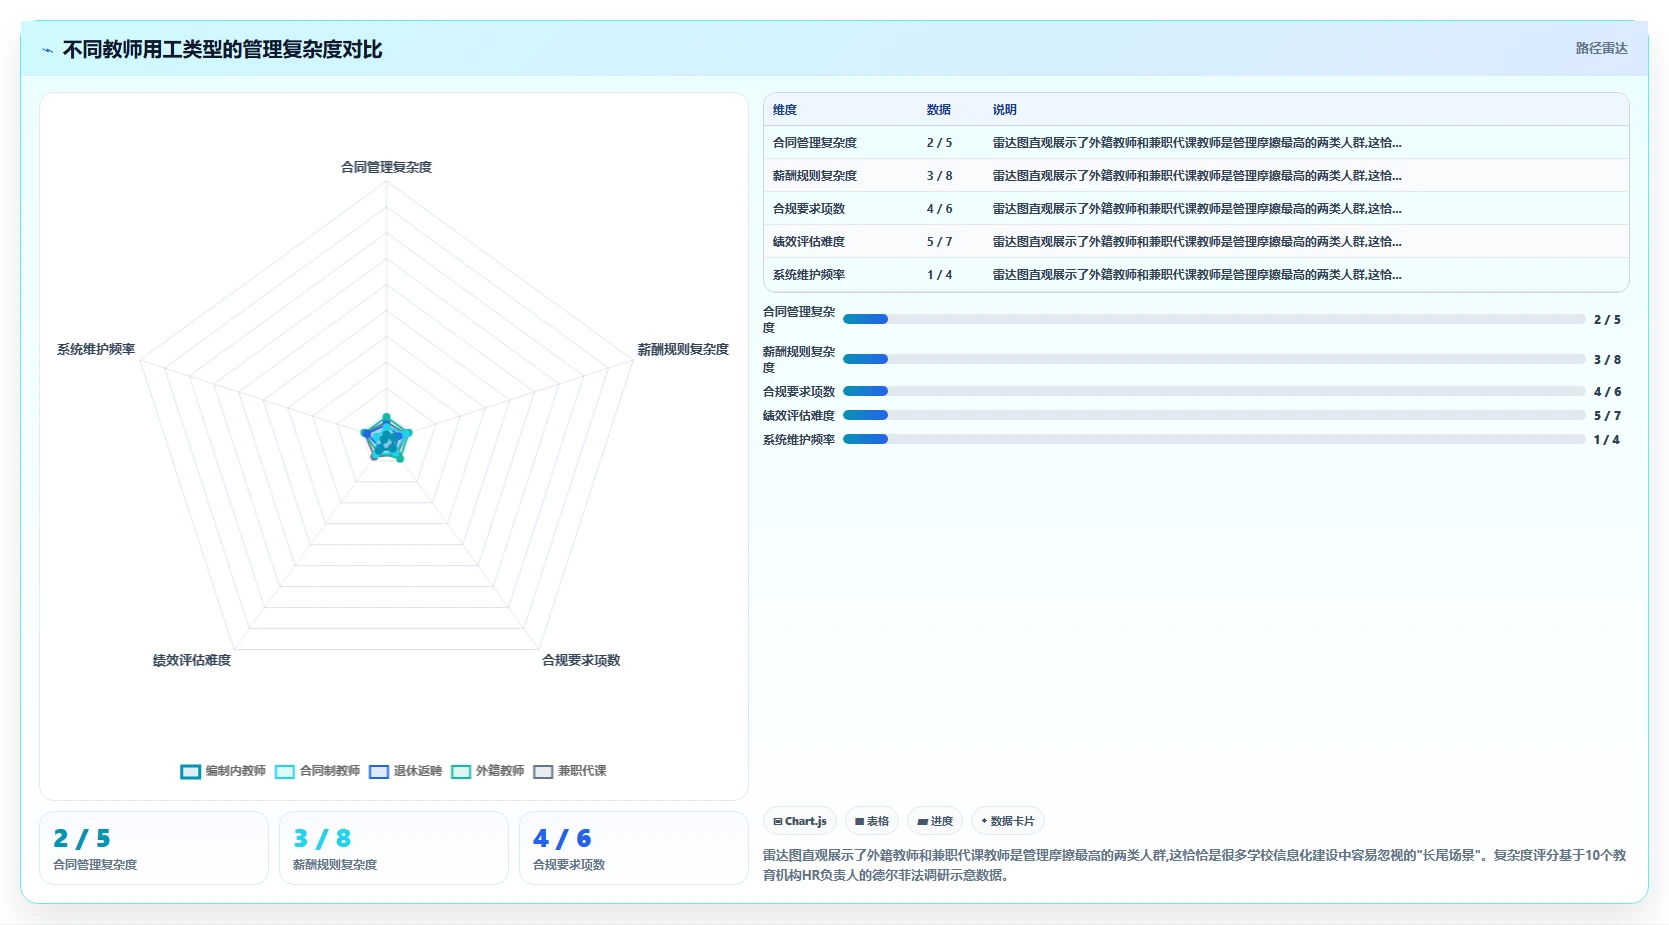Select the 表格 tag
Viewport: 1669px width, 925px height.
click(872, 821)
